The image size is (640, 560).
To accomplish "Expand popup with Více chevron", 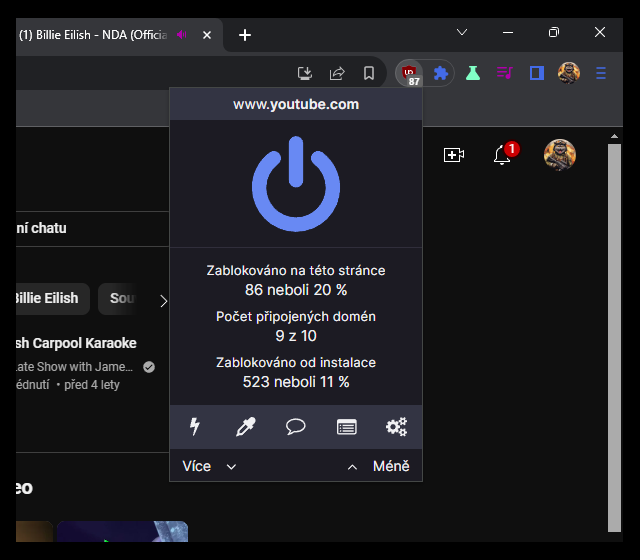I will tap(209, 466).
